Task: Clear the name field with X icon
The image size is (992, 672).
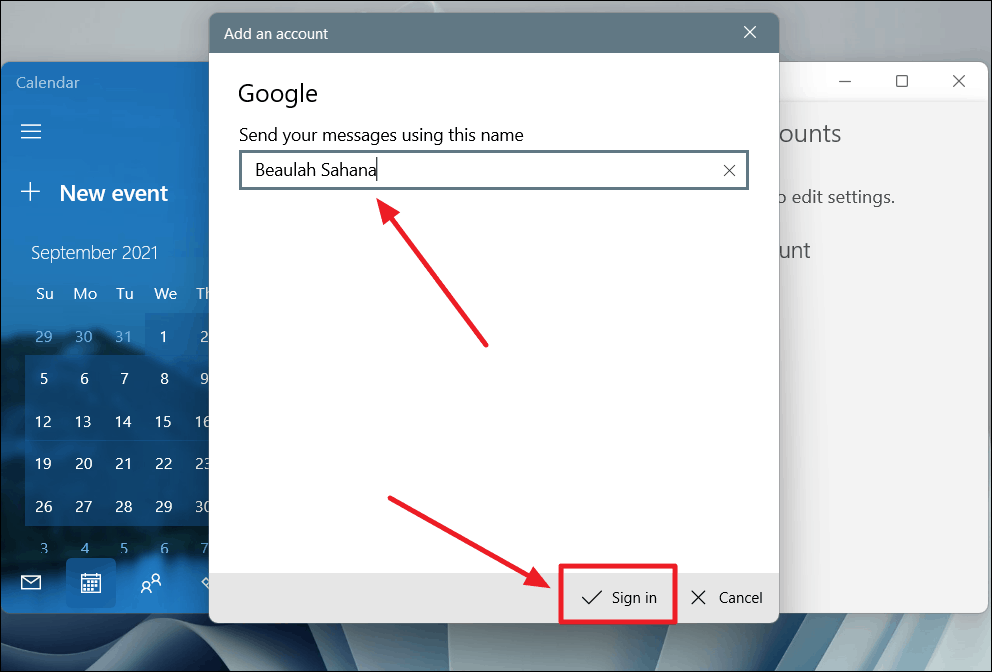Action: [x=729, y=170]
